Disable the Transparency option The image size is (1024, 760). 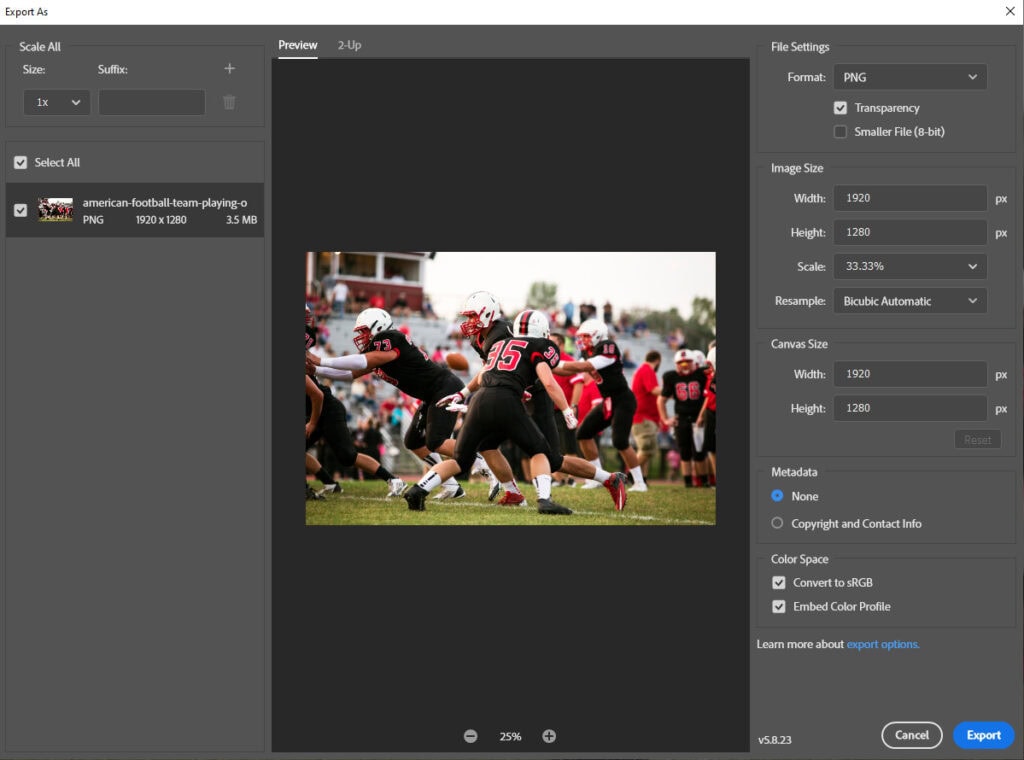tap(841, 107)
